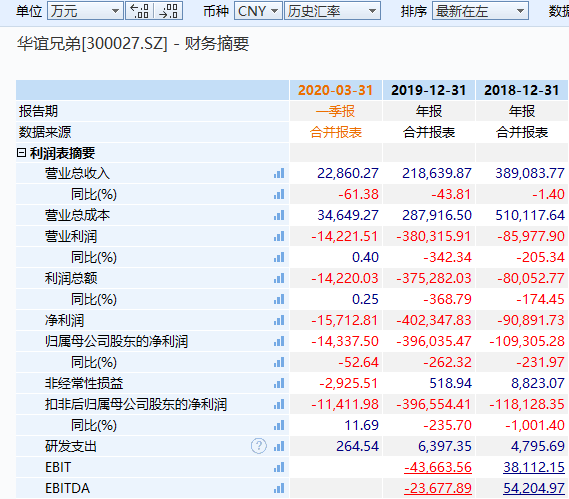Open the 历史汇率 dropdown

[332, 11]
